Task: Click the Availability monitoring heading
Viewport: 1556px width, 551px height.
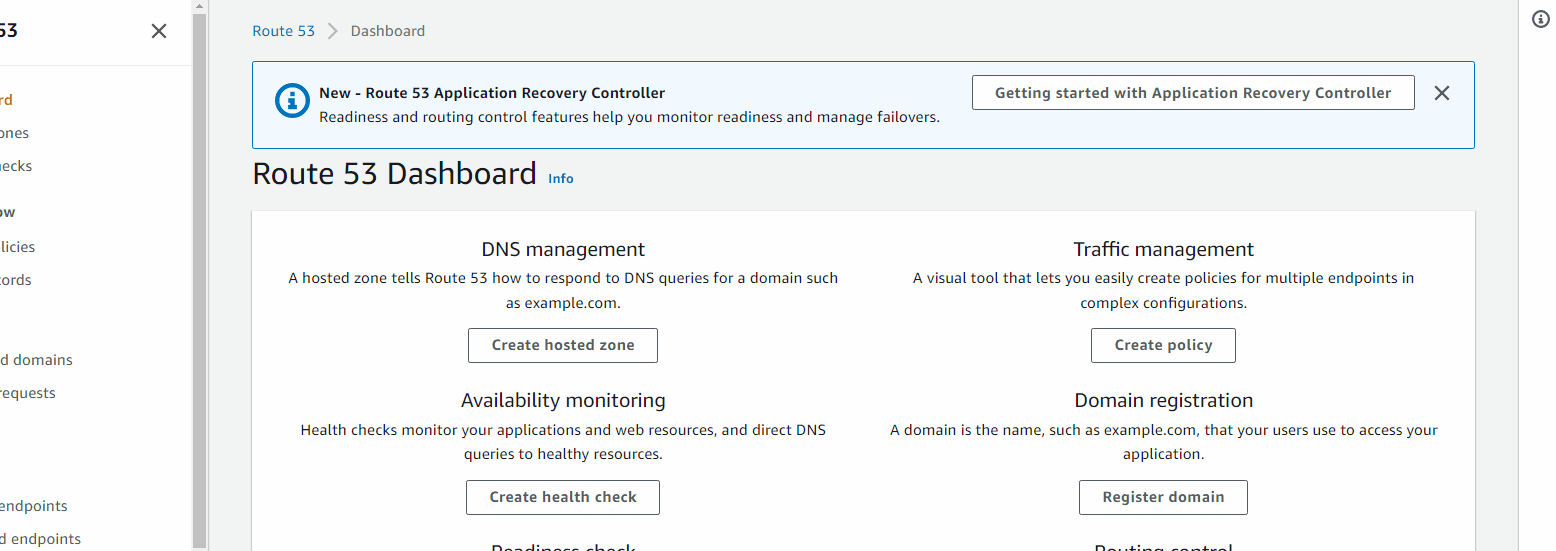Action: (x=563, y=400)
